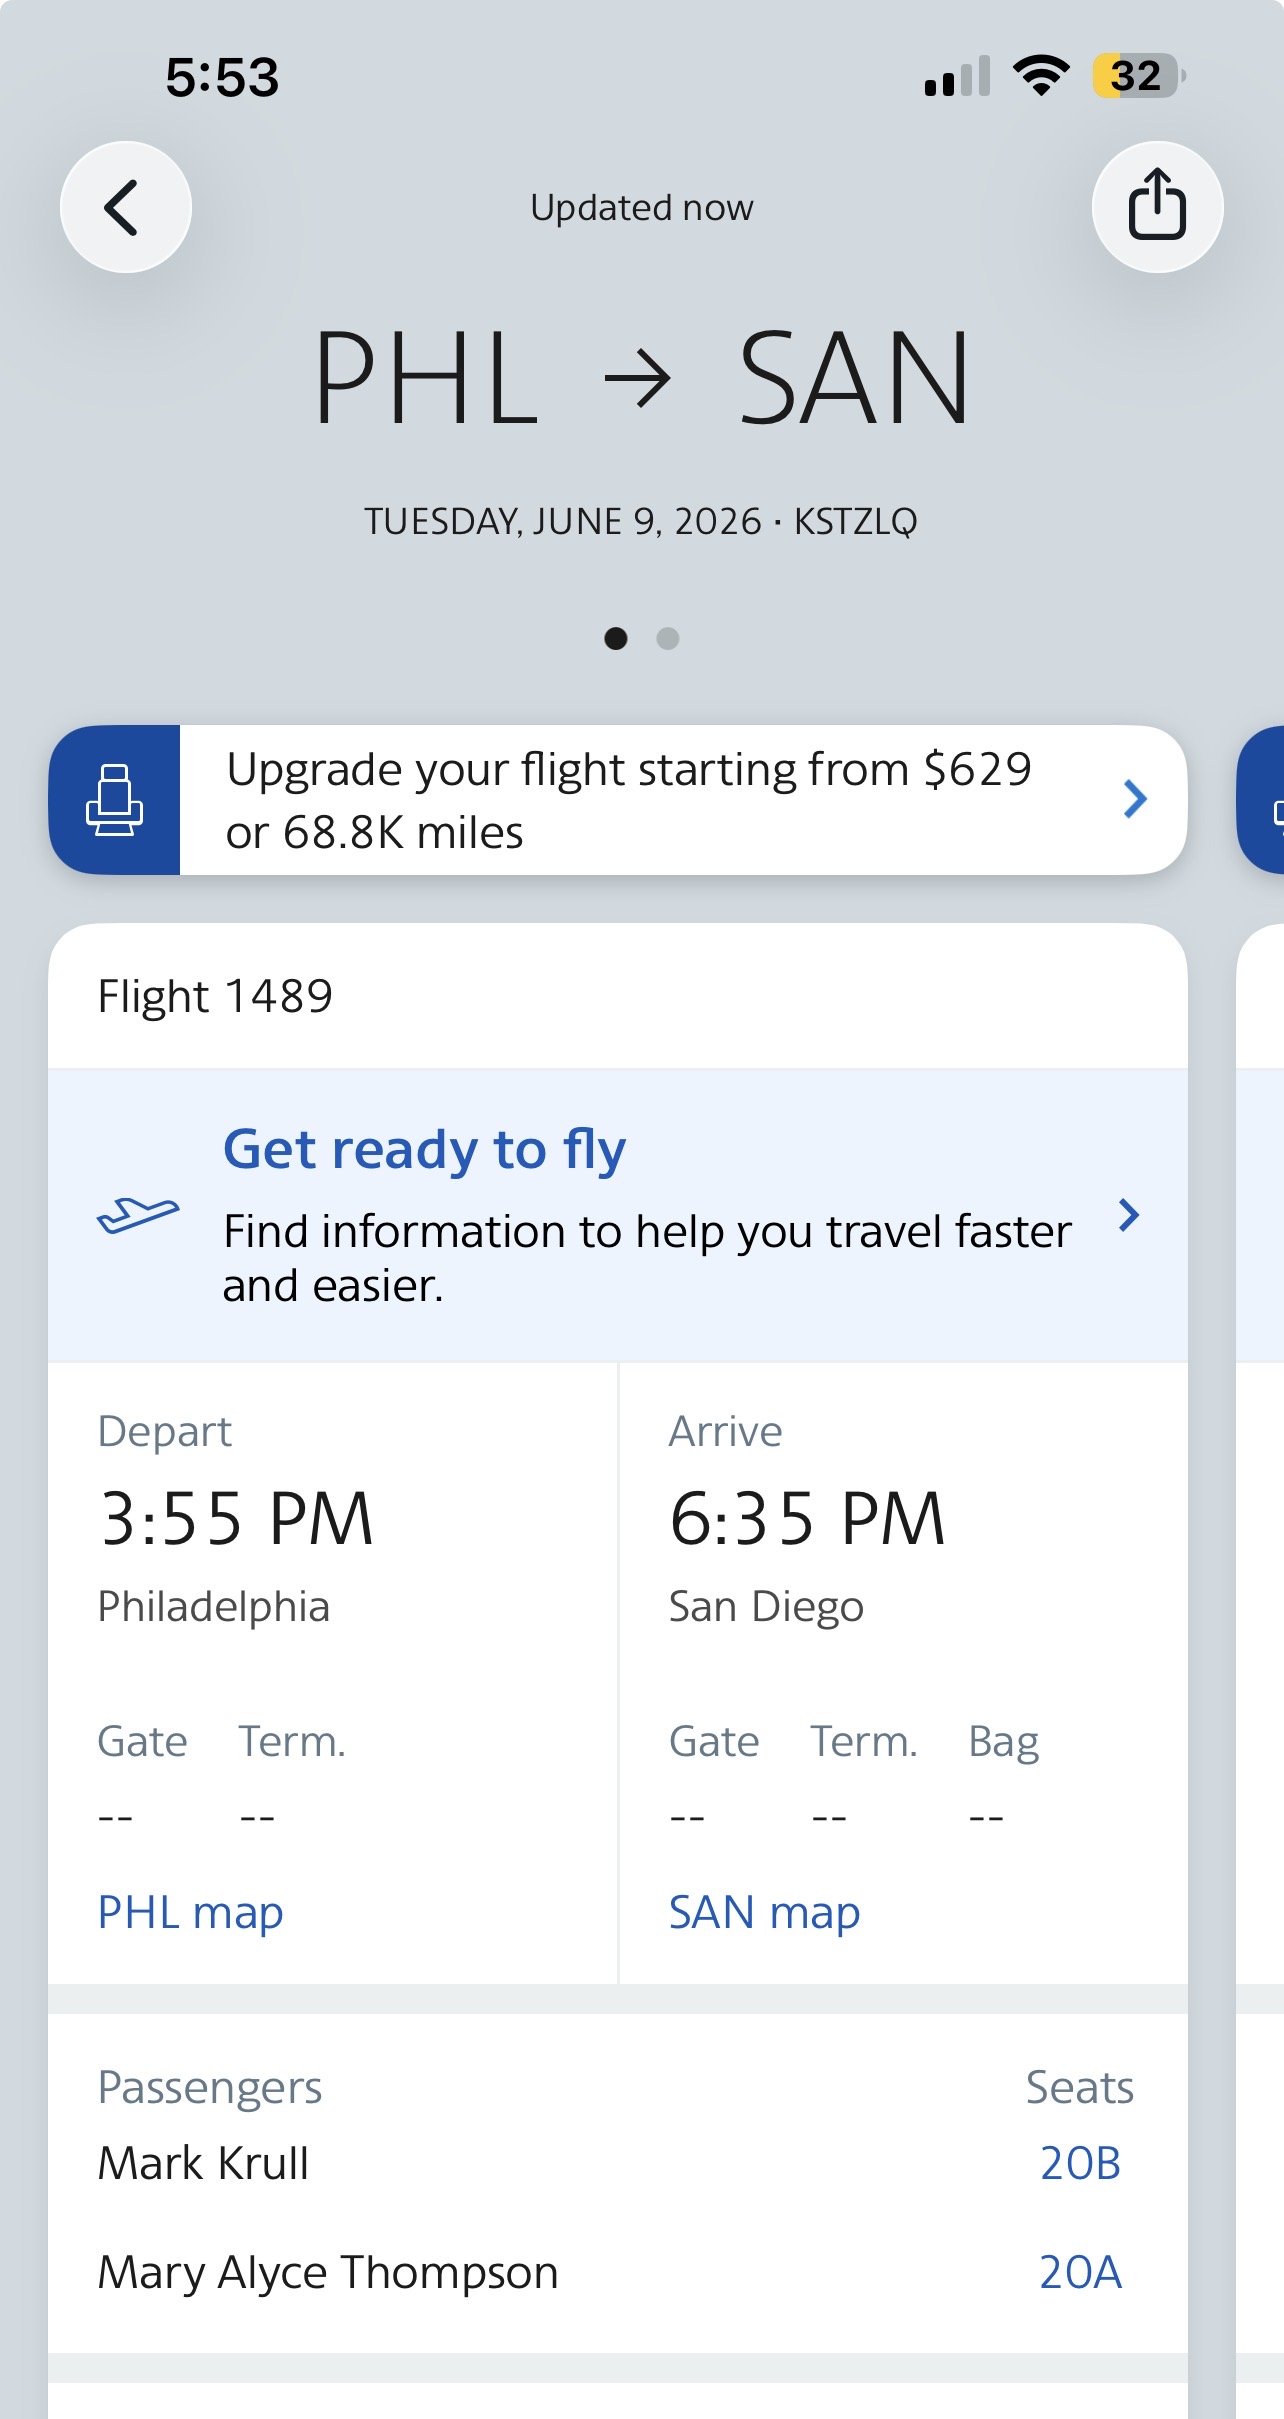Image resolution: width=1284 pixels, height=2419 pixels.
Task: Tap the airplane icon beside Get ready to fly
Action: pyautogui.click(x=138, y=1215)
